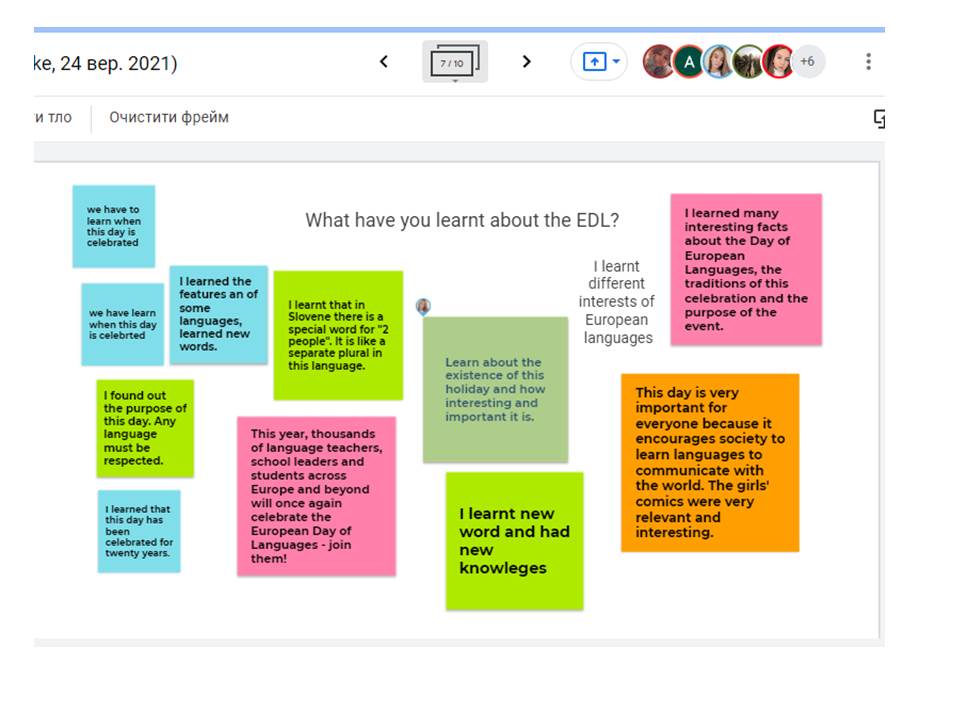The height and width of the screenshot is (720, 960).
Task: Click the partially visible 'тло' background button
Action: point(54,117)
